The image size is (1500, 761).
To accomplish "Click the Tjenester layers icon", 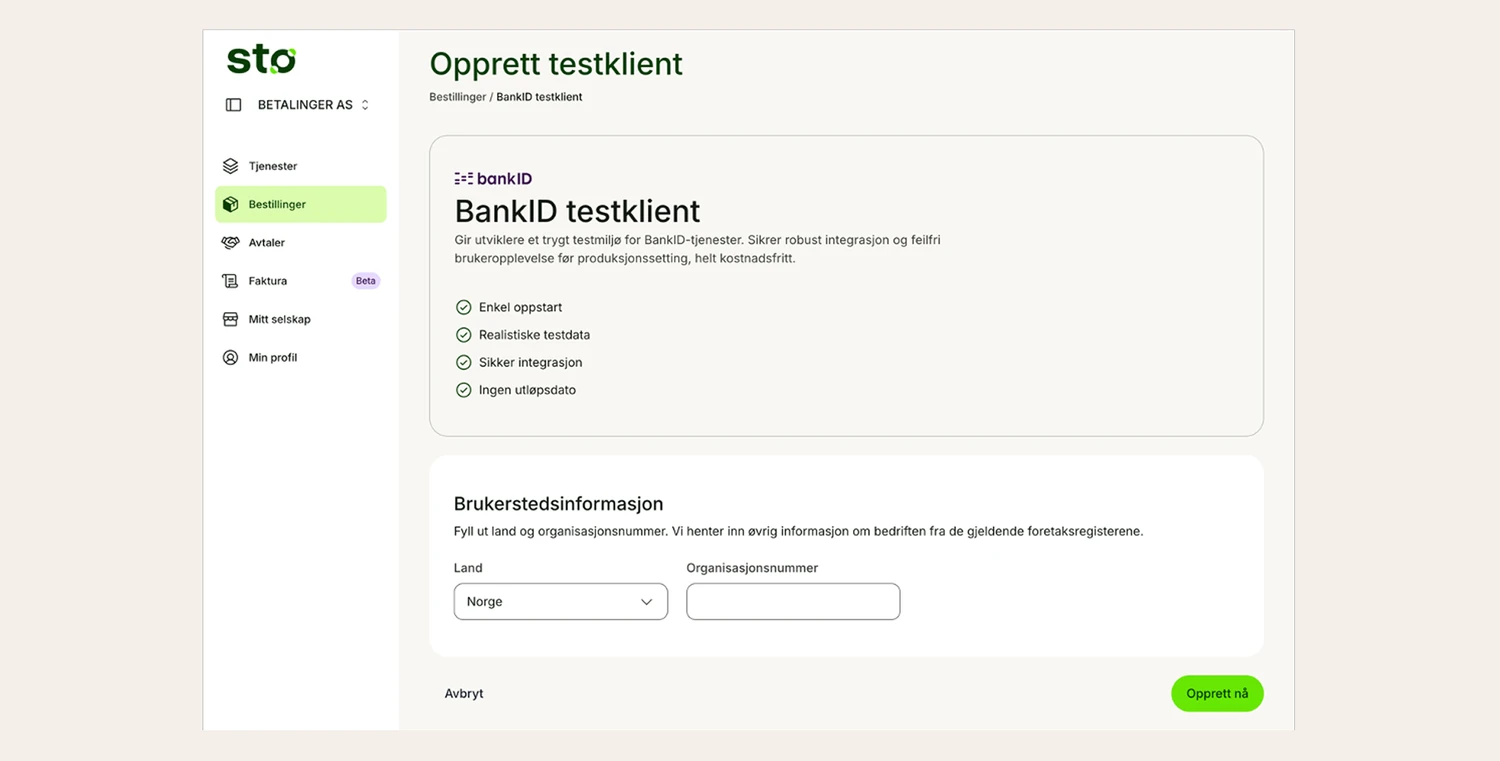I will pos(230,166).
